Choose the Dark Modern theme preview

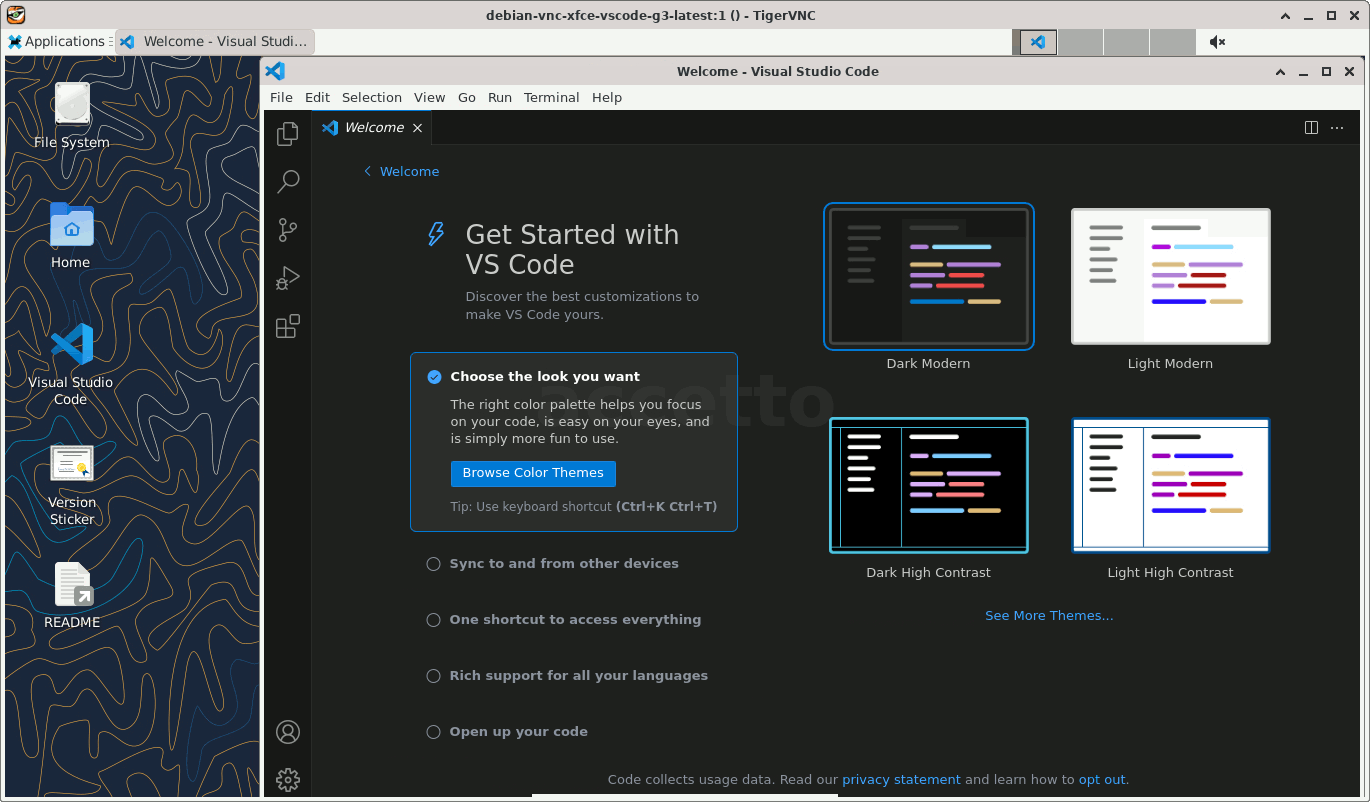[x=929, y=277]
